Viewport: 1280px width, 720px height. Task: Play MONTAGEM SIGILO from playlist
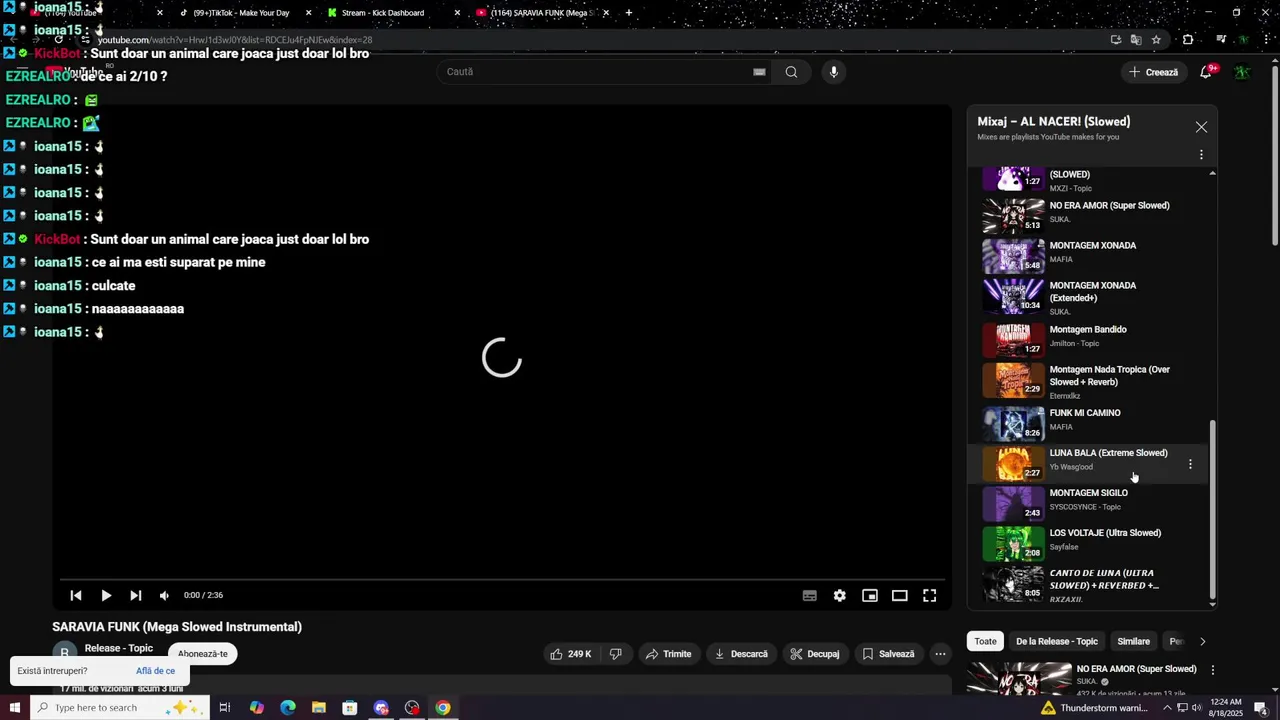click(x=1090, y=503)
